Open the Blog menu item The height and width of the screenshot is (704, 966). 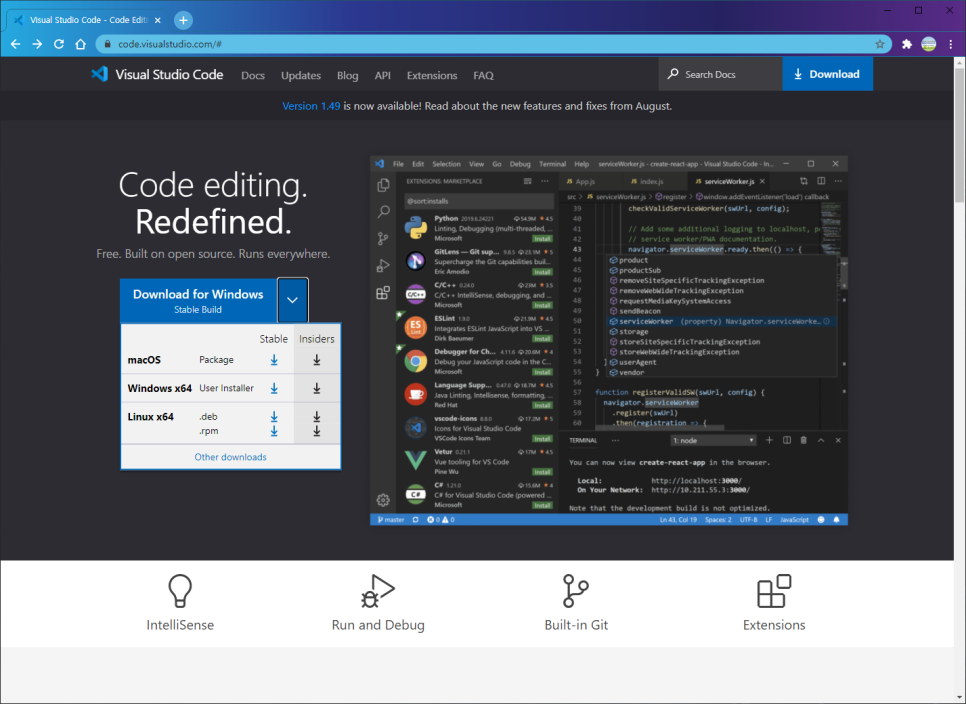click(347, 75)
